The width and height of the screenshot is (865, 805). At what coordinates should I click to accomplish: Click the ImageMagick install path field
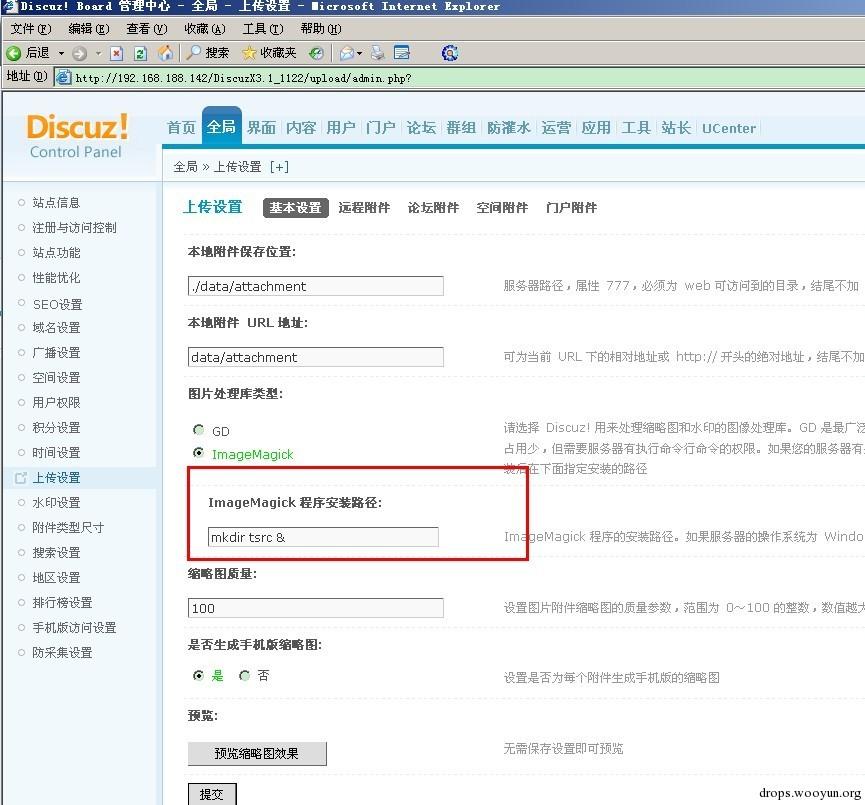pos(323,537)
